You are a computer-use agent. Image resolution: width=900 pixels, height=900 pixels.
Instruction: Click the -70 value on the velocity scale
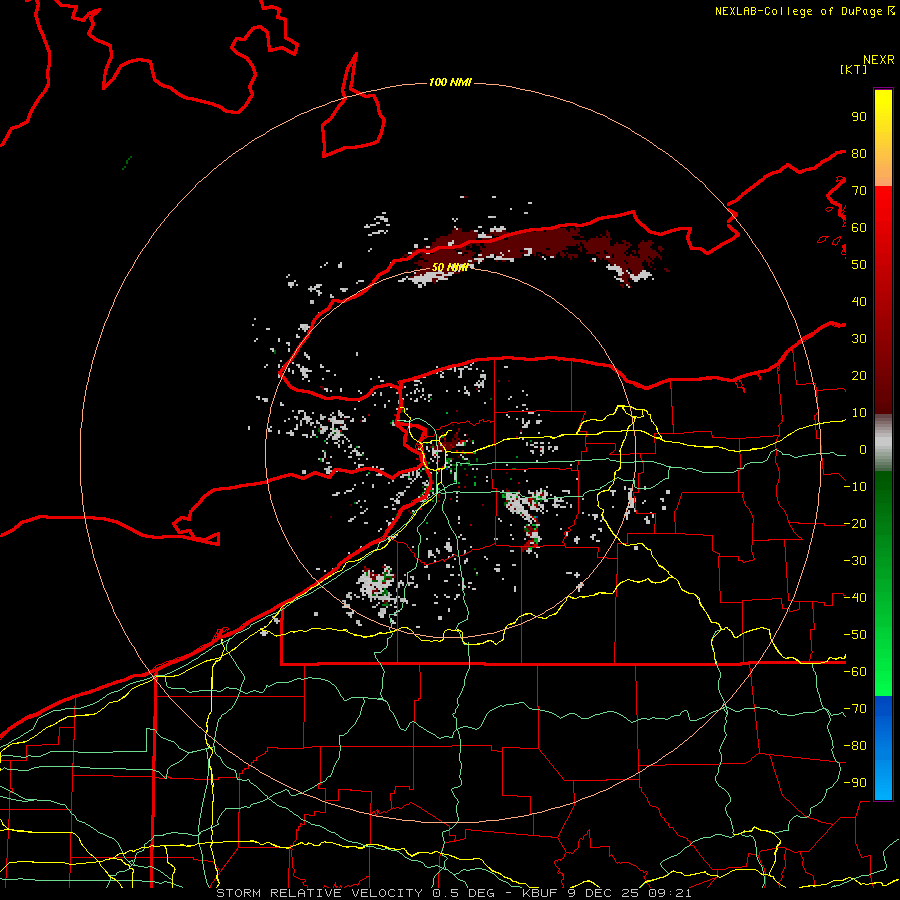855,709
